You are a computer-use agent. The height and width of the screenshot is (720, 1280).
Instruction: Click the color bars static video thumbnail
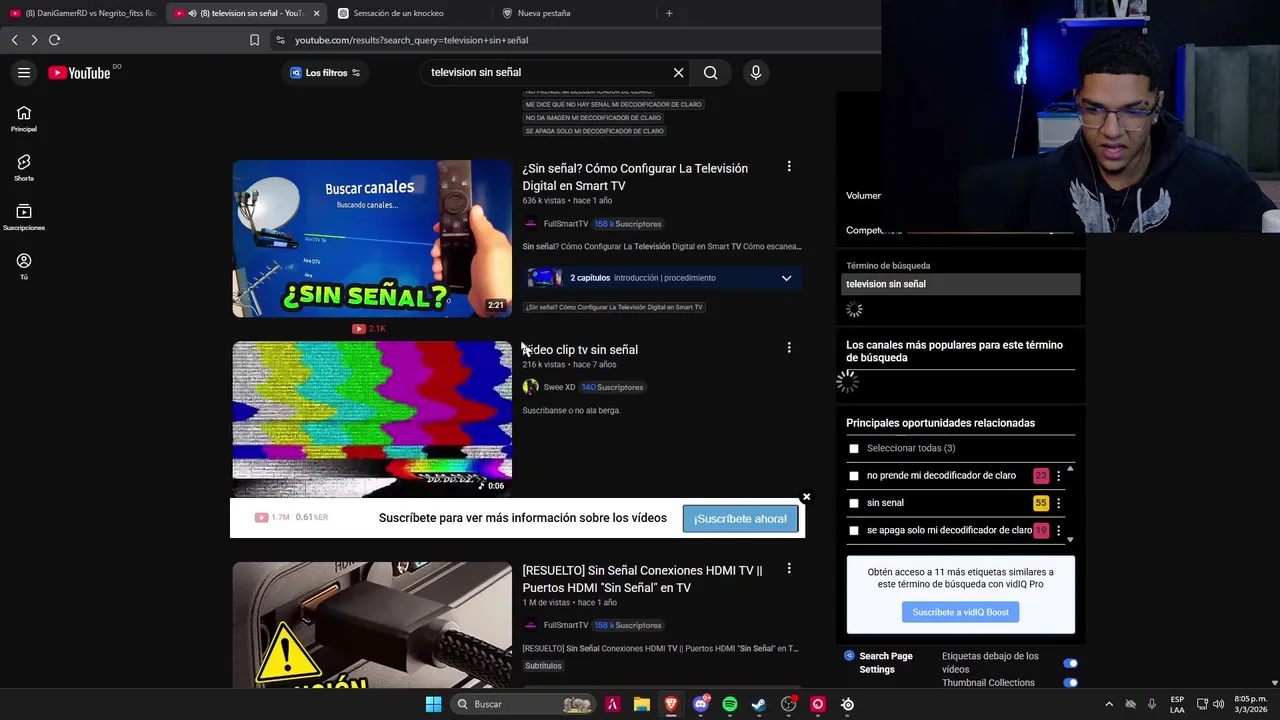pos(372,418)
